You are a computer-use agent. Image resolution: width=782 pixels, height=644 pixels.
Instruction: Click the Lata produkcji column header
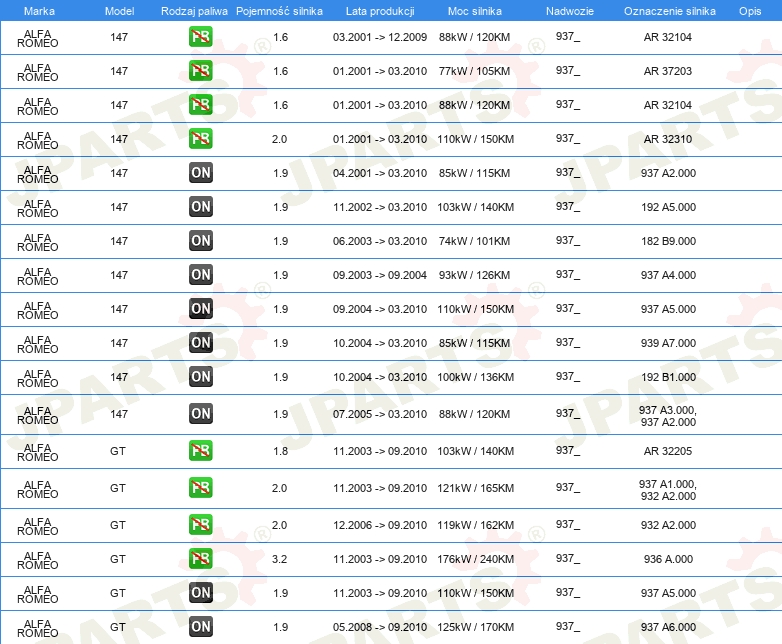click(x=380, y=11)
